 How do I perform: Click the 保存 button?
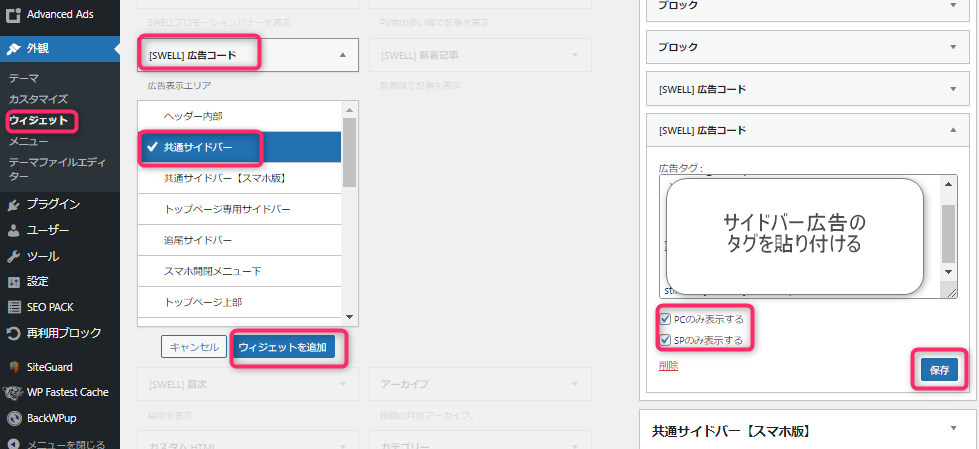coord(939,370)
